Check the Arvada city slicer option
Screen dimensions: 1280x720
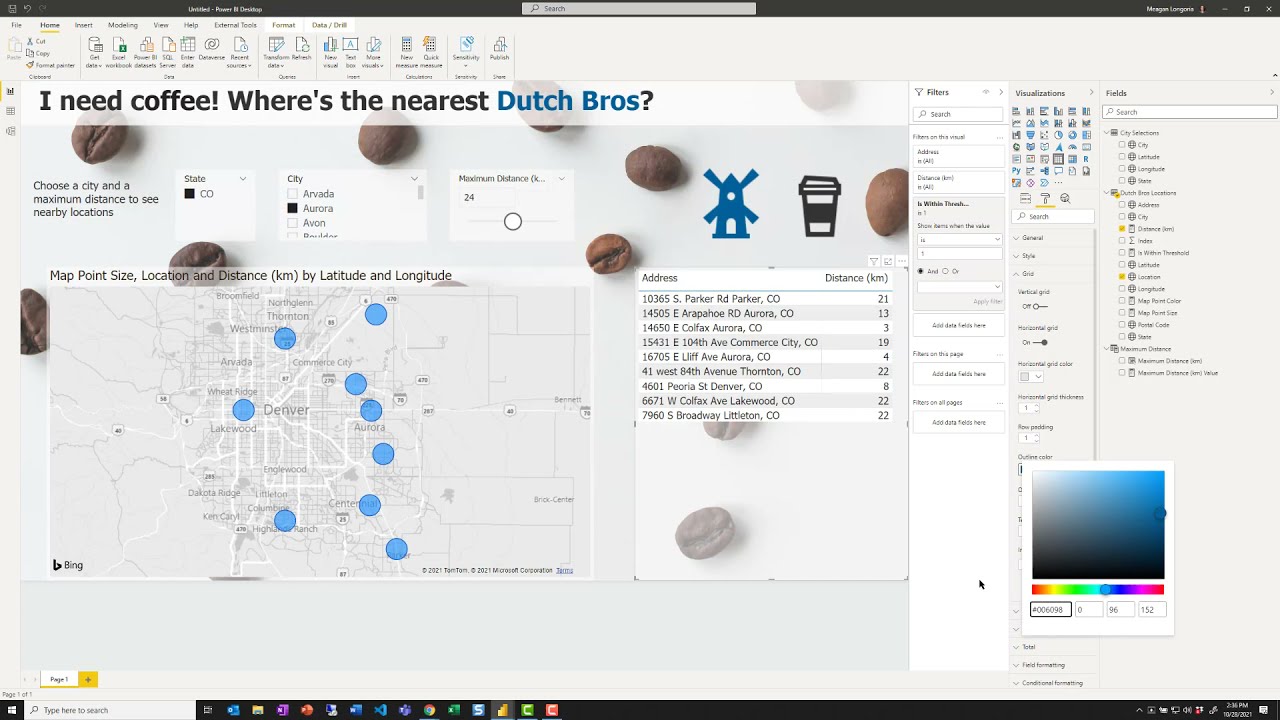point(292,194)
